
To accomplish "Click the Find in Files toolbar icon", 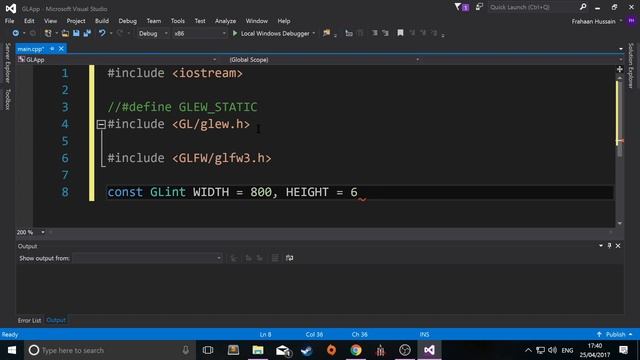I will click(x=327, y=33).
